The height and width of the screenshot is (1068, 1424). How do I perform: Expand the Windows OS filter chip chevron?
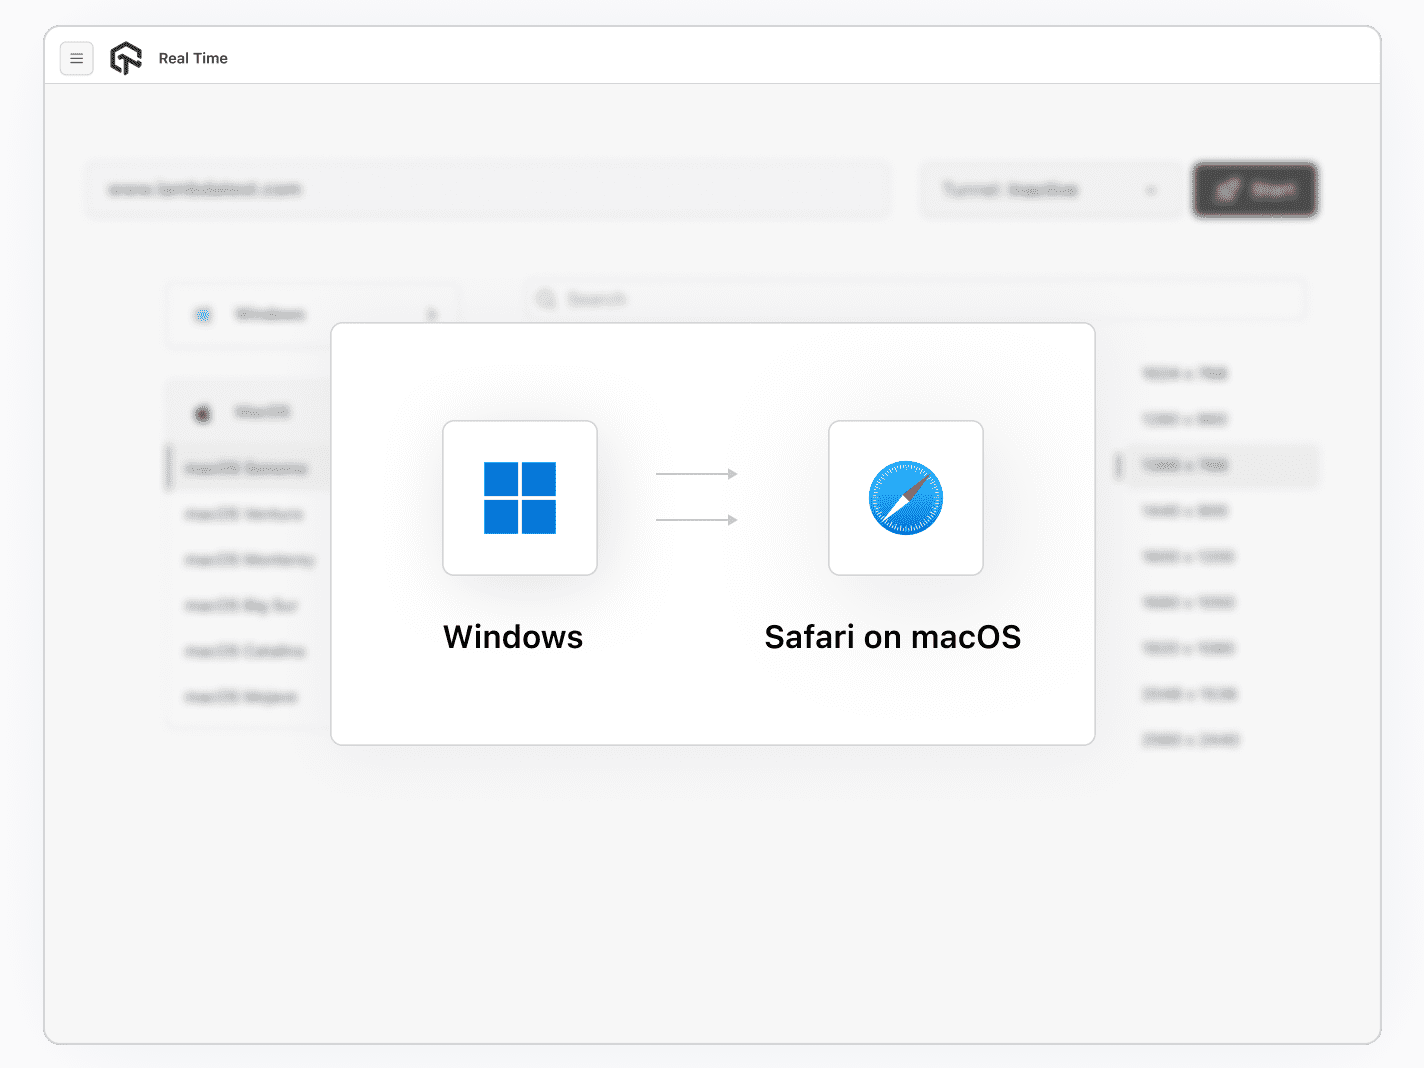(431, 314)
